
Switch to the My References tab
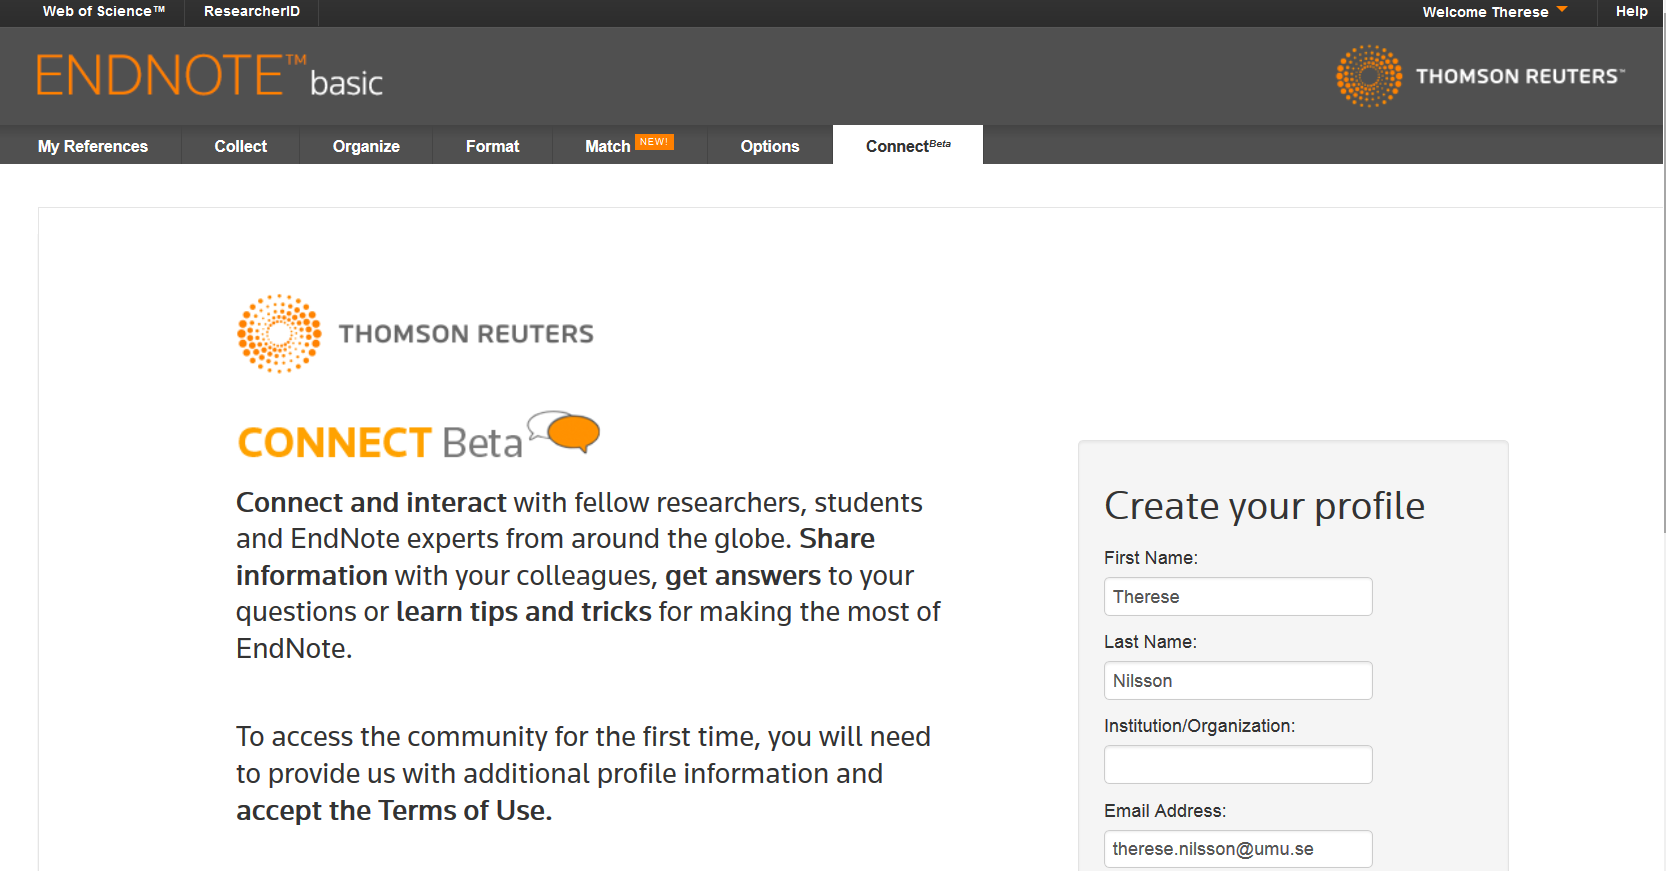(x=93, y=146)
